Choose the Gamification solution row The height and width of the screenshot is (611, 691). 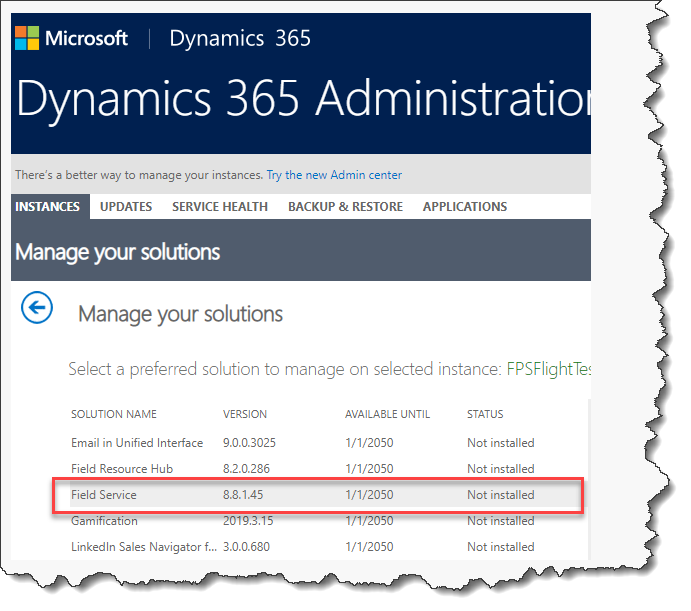click(104, 521)
